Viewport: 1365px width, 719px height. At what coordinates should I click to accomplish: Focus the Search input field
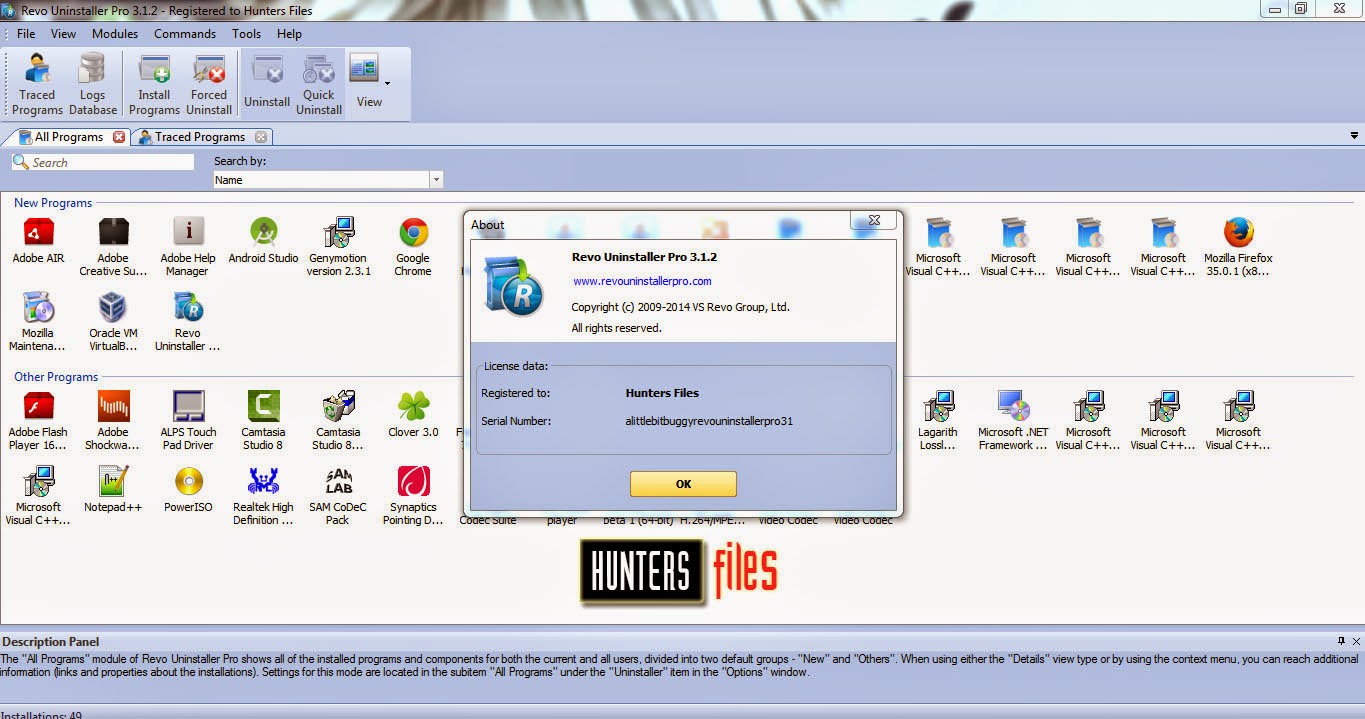click(x=103, y=162)
